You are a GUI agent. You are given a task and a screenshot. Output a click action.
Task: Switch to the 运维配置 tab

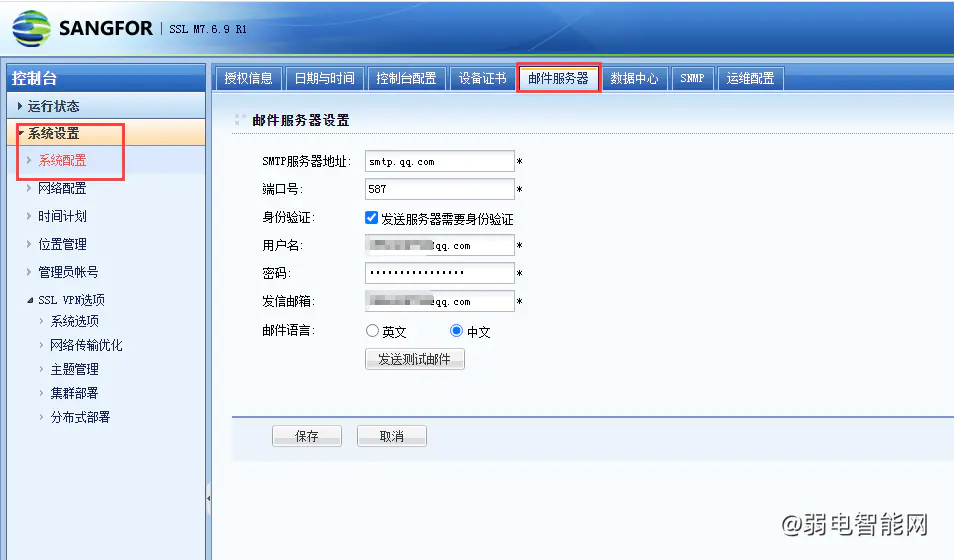(750, 79)
